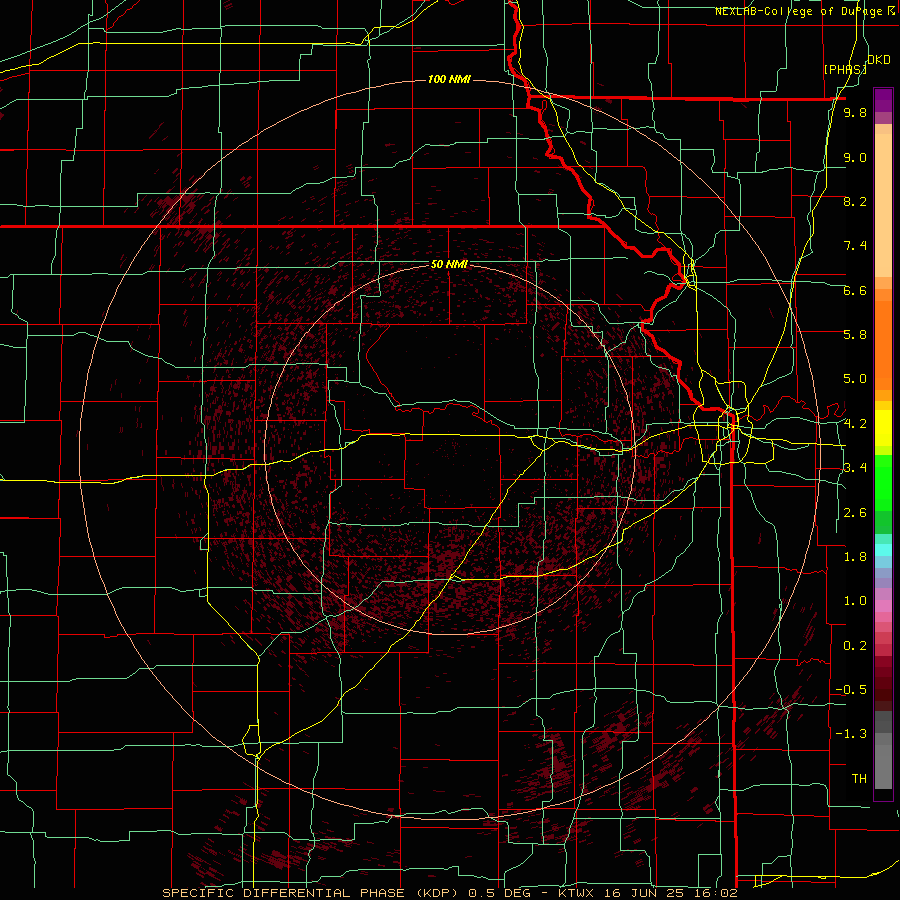
Task: Click the bright green color band of the scale
Action: click(883, 482)
